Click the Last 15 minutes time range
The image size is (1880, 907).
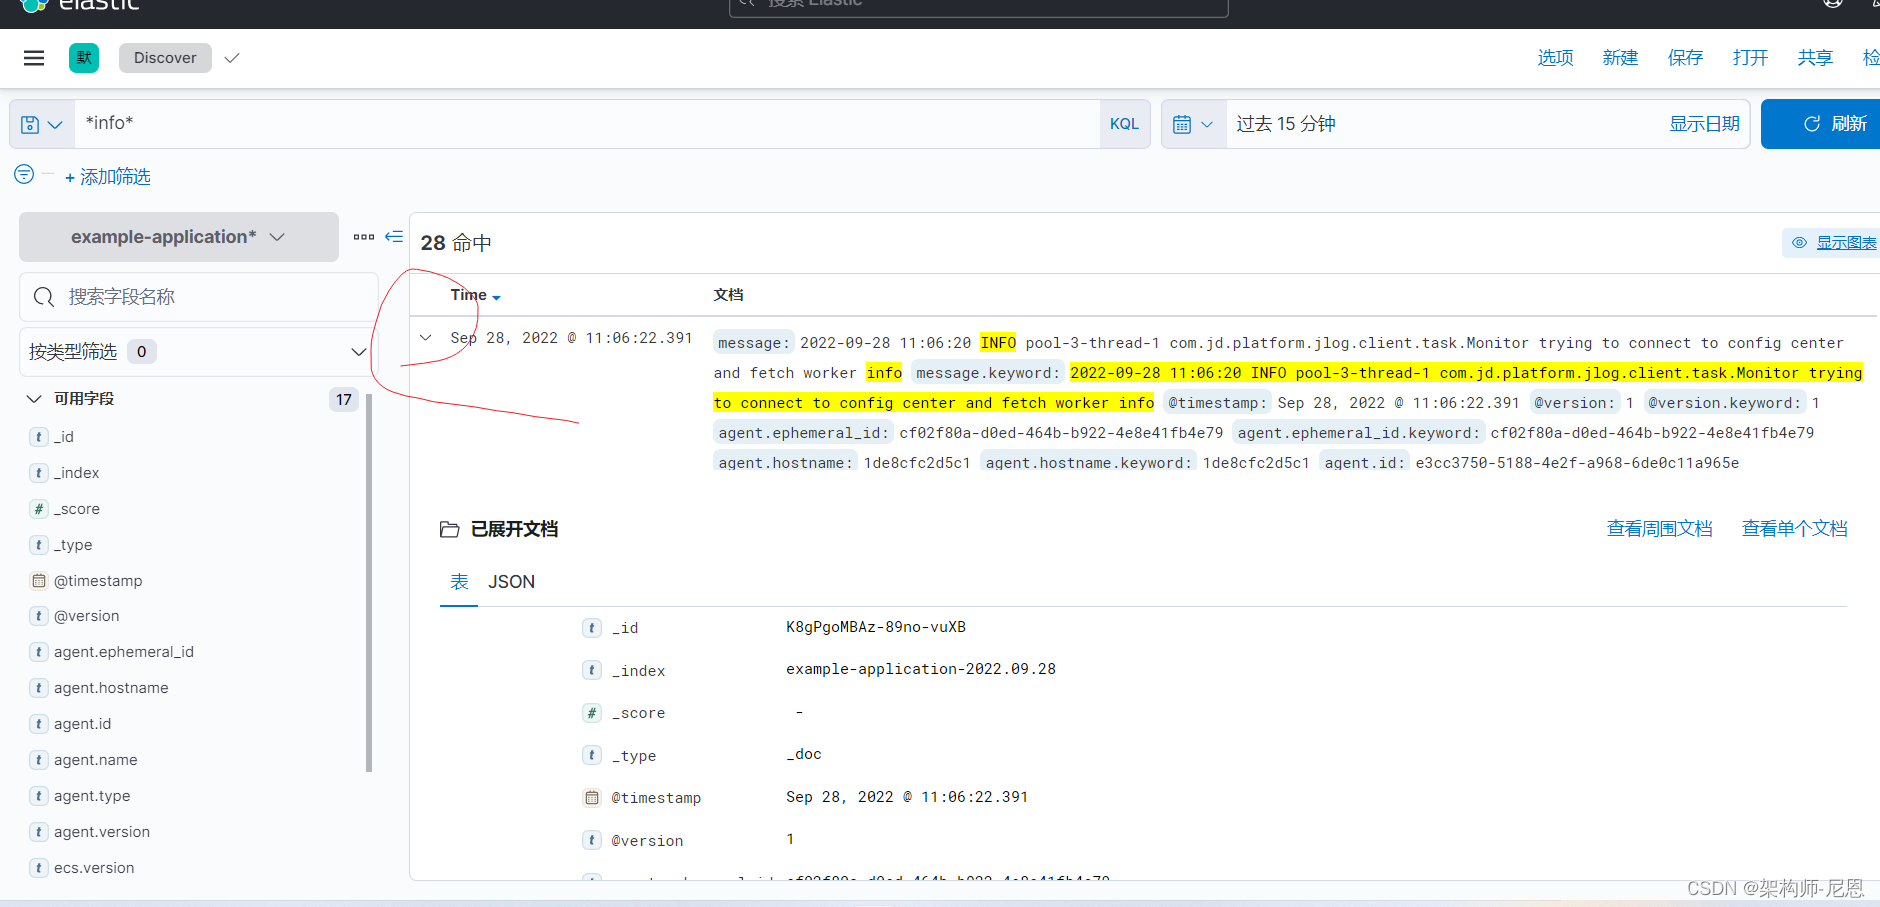tap(1286, 124)
